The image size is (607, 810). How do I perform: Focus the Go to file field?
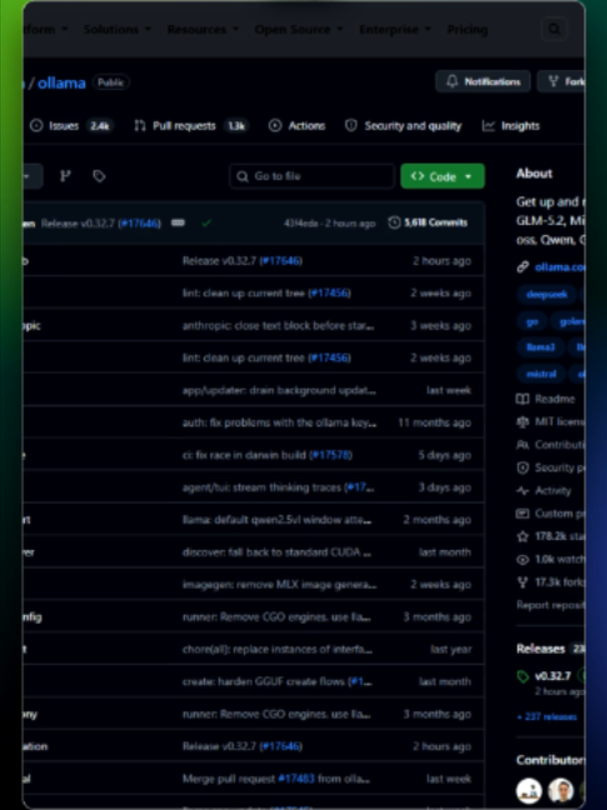(312, 176)
